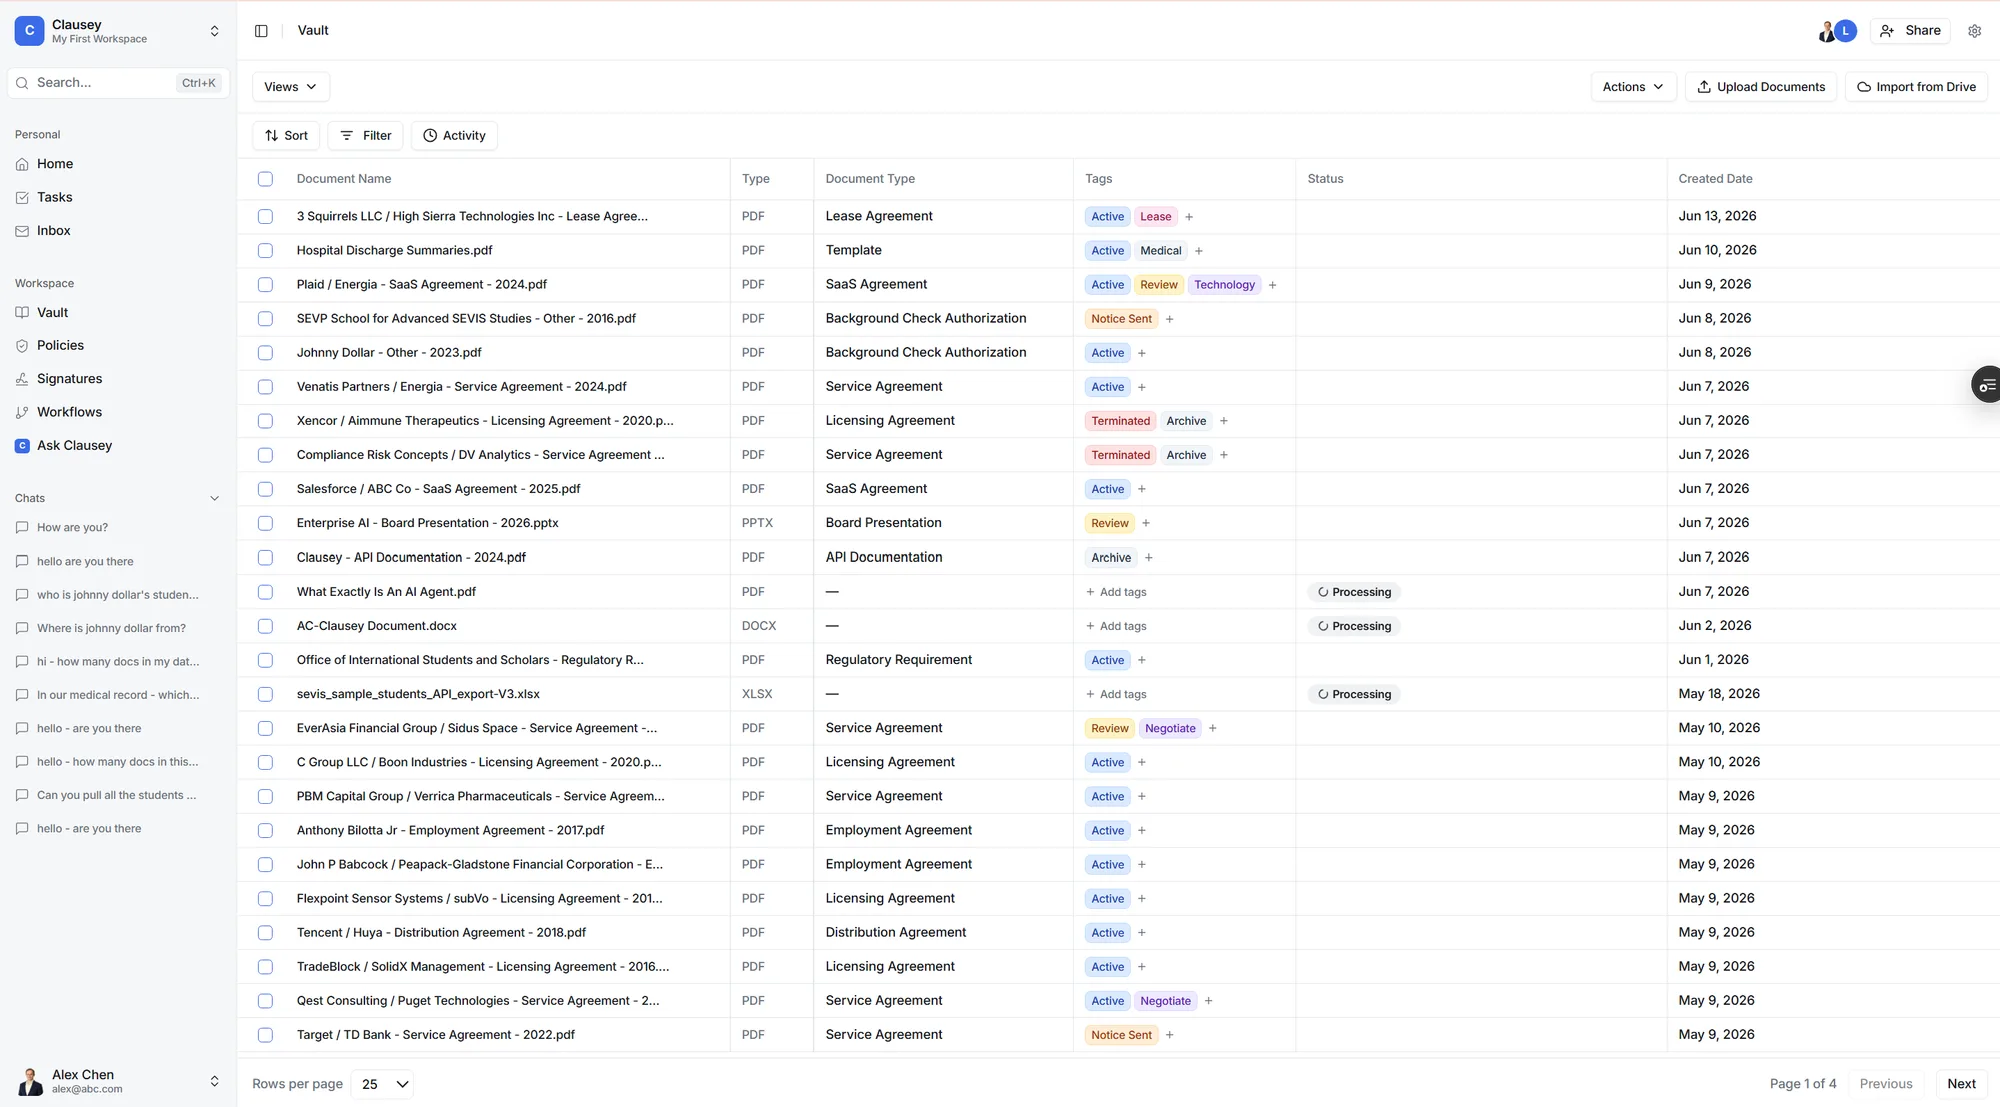Select checkbox for Enterprise AI Board Presentation
The height and width of the screenshot is (1107, 2000).
click(x=265, y=523)
